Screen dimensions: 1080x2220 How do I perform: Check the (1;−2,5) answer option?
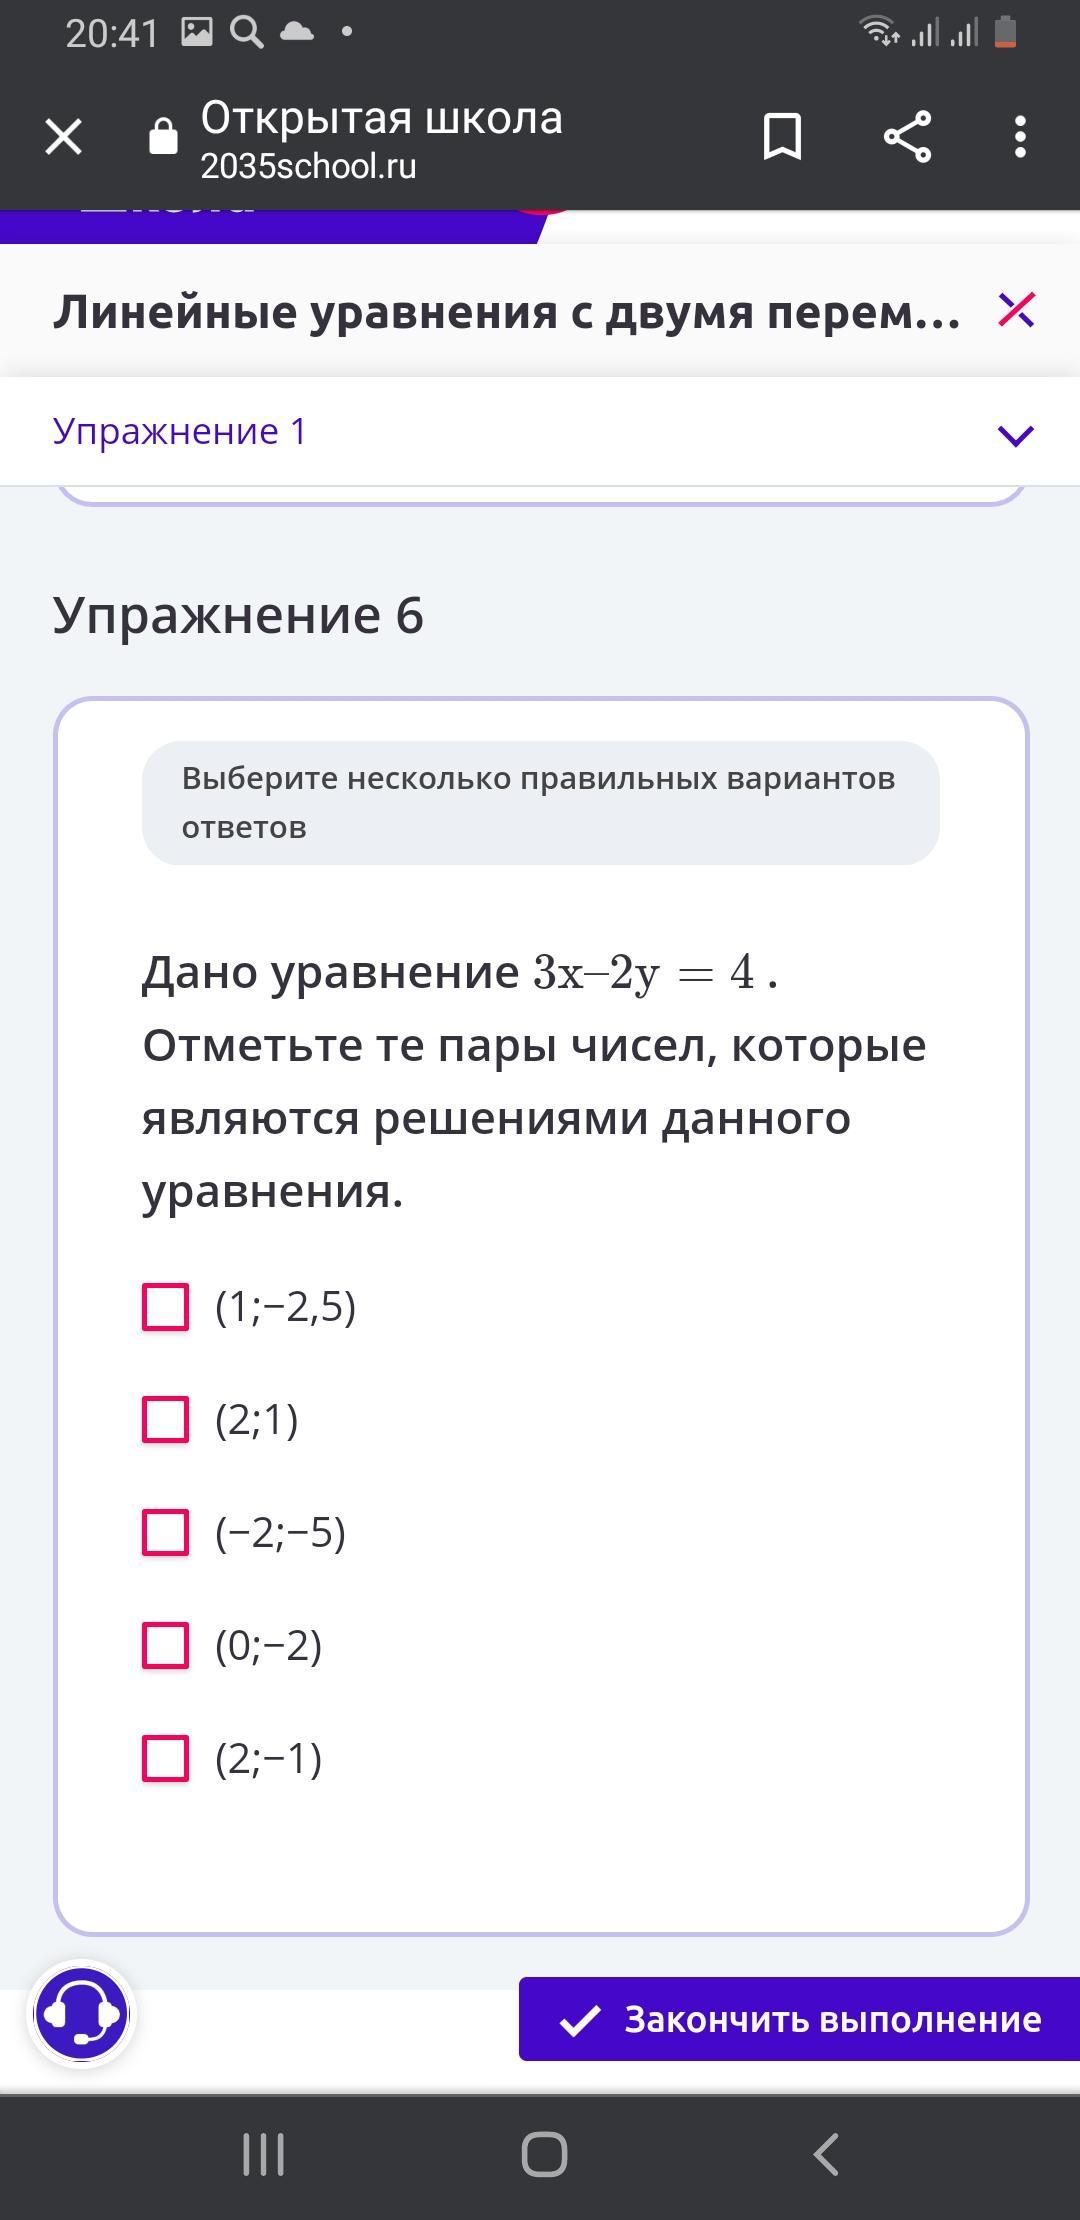tap(166, 1307)
